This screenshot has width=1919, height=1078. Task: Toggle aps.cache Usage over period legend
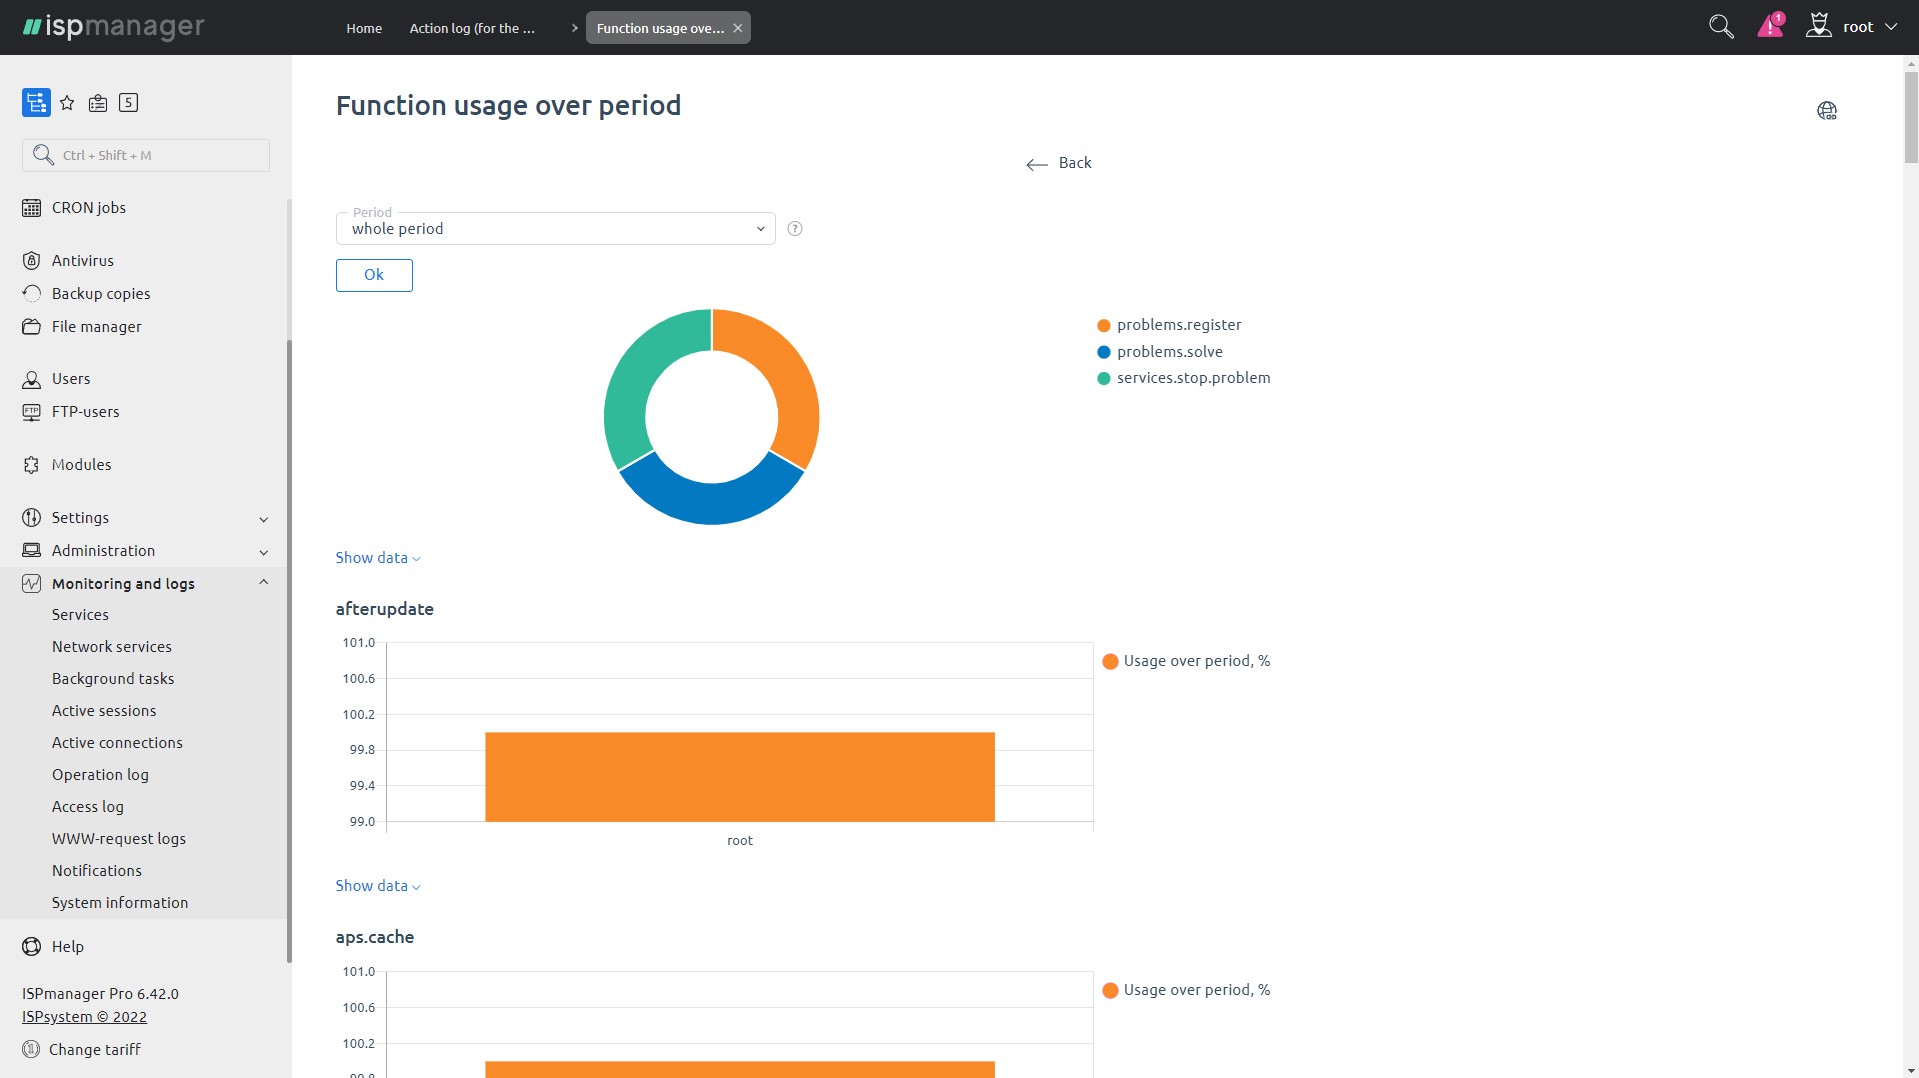coord(1186,990)
